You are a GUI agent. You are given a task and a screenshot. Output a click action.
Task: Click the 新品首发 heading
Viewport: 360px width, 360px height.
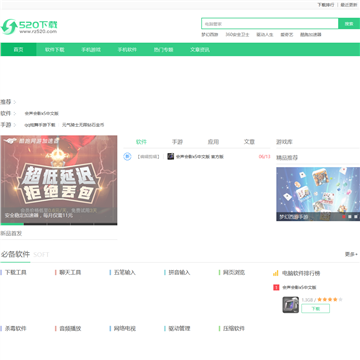click(11, 233)
